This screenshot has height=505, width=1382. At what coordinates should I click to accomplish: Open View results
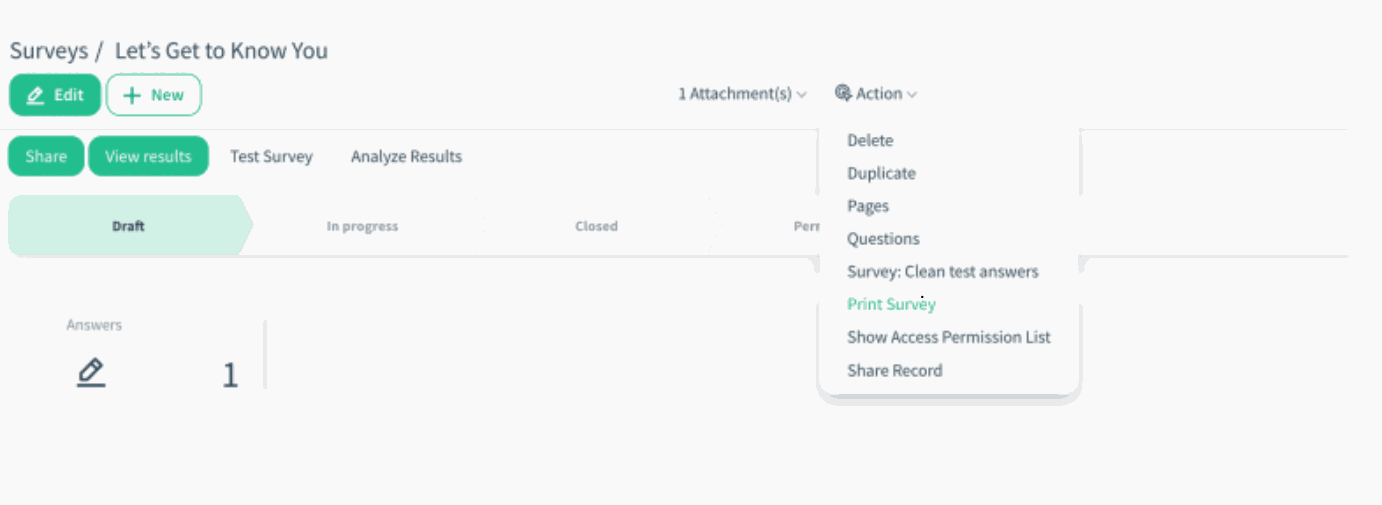(x=148, y=156)
